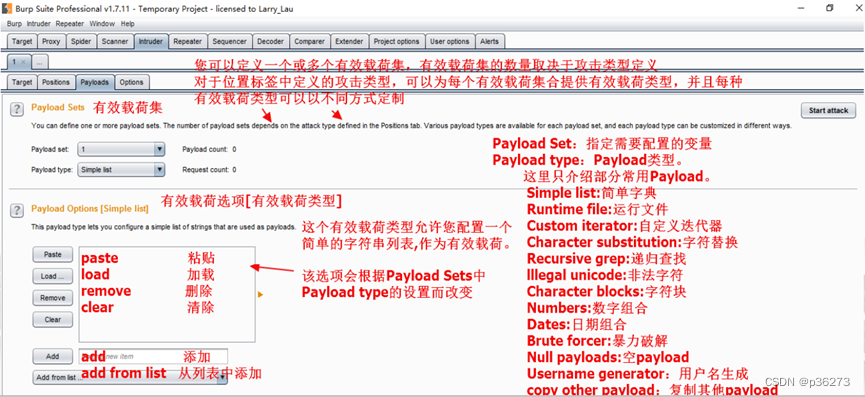Click the Load ... button
865x397 pixels.
point(53,276)
